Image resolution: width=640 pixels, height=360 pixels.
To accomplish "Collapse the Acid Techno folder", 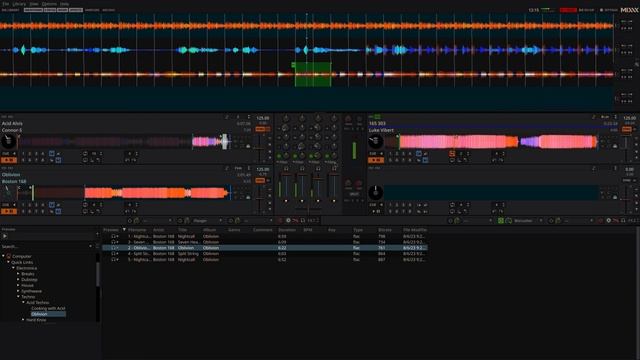I will click(23, 302).
